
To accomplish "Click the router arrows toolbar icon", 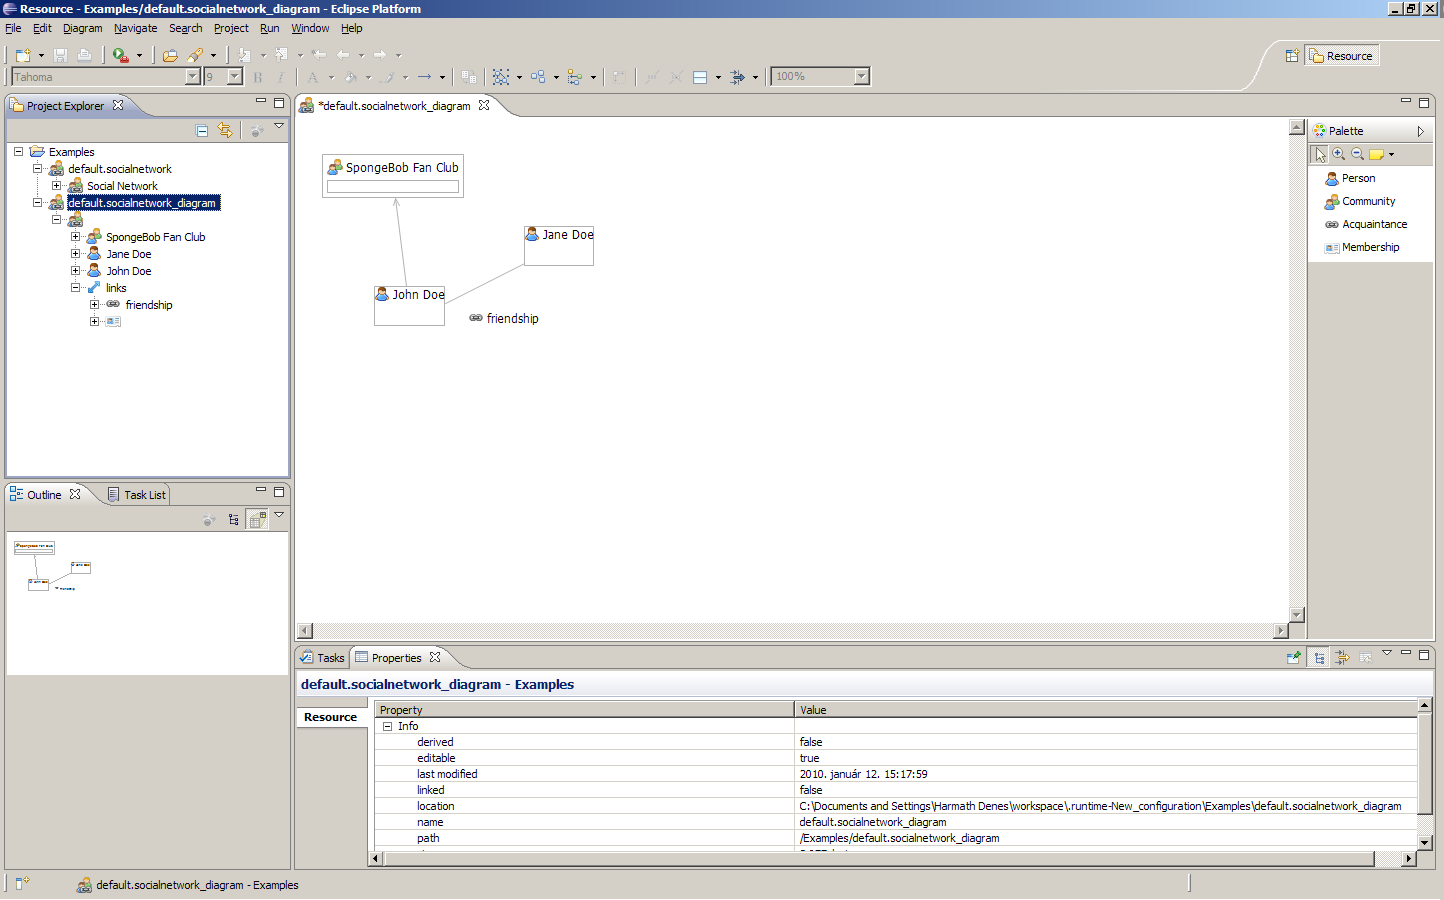I will click(x=737, y=77).
